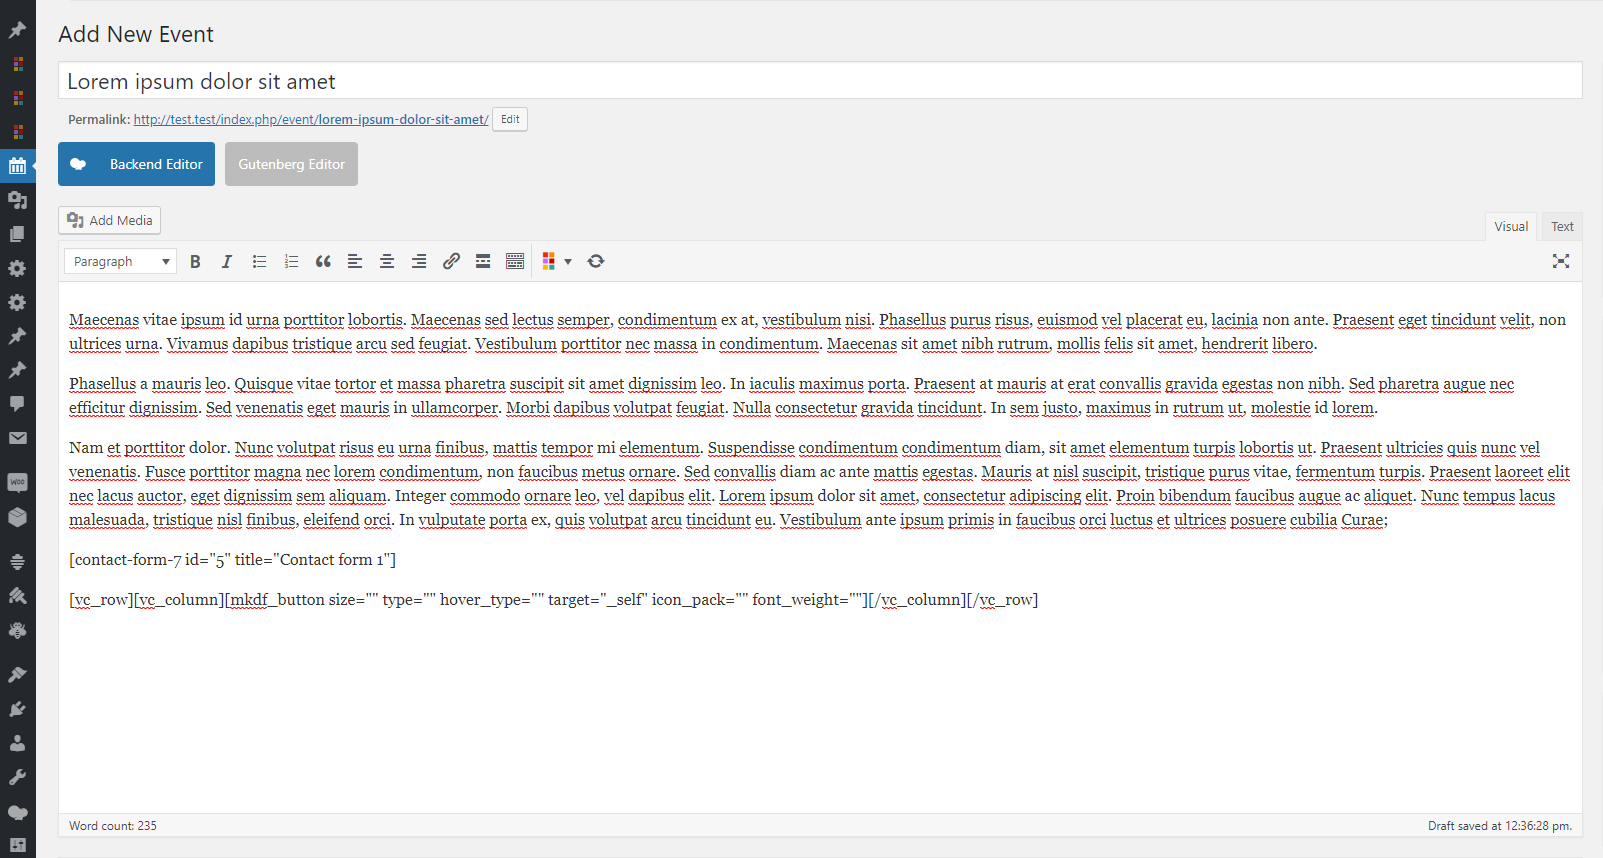Screen dimensions: 1603x858
Task: Apply numbered list formatting
Action: (291, 261)
